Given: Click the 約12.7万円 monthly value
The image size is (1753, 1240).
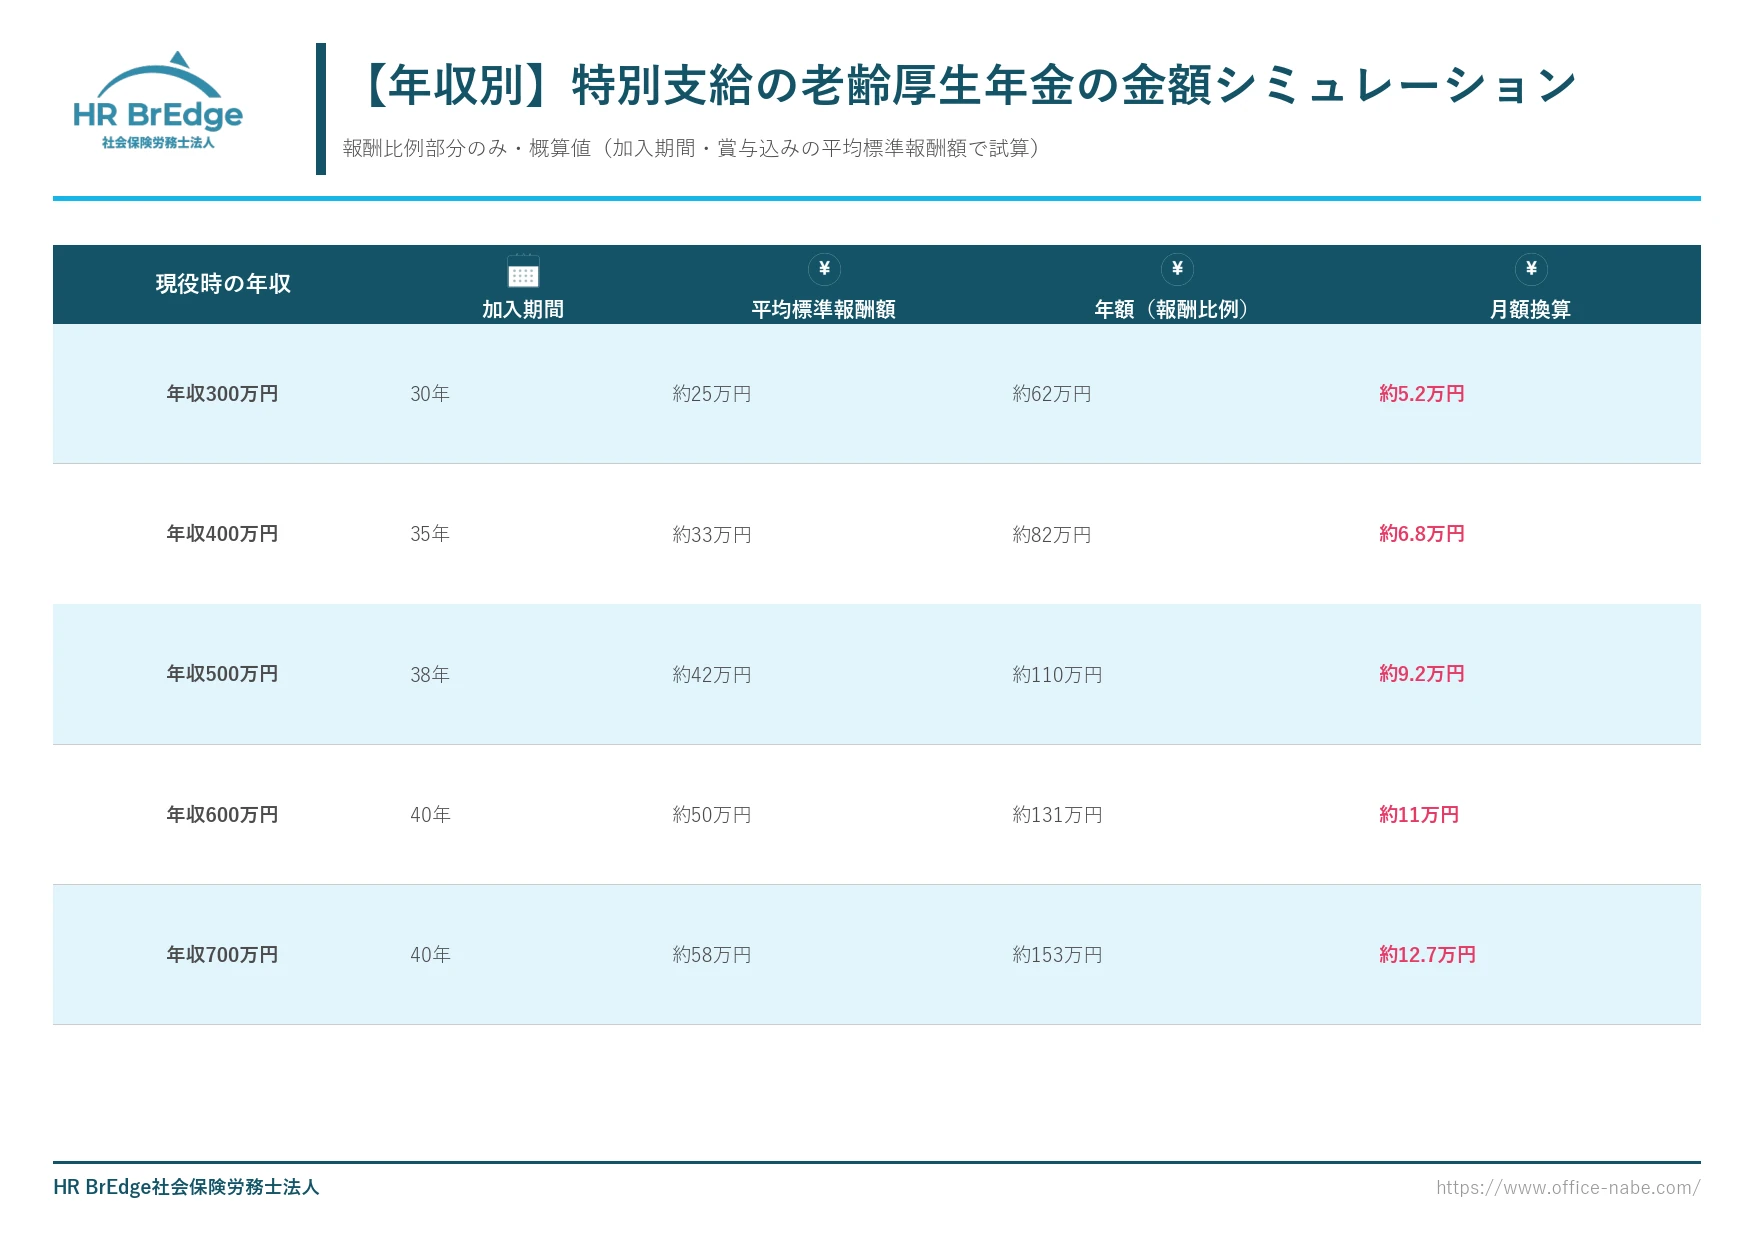Looking at the screenshot, I should tap(1427, 955).
